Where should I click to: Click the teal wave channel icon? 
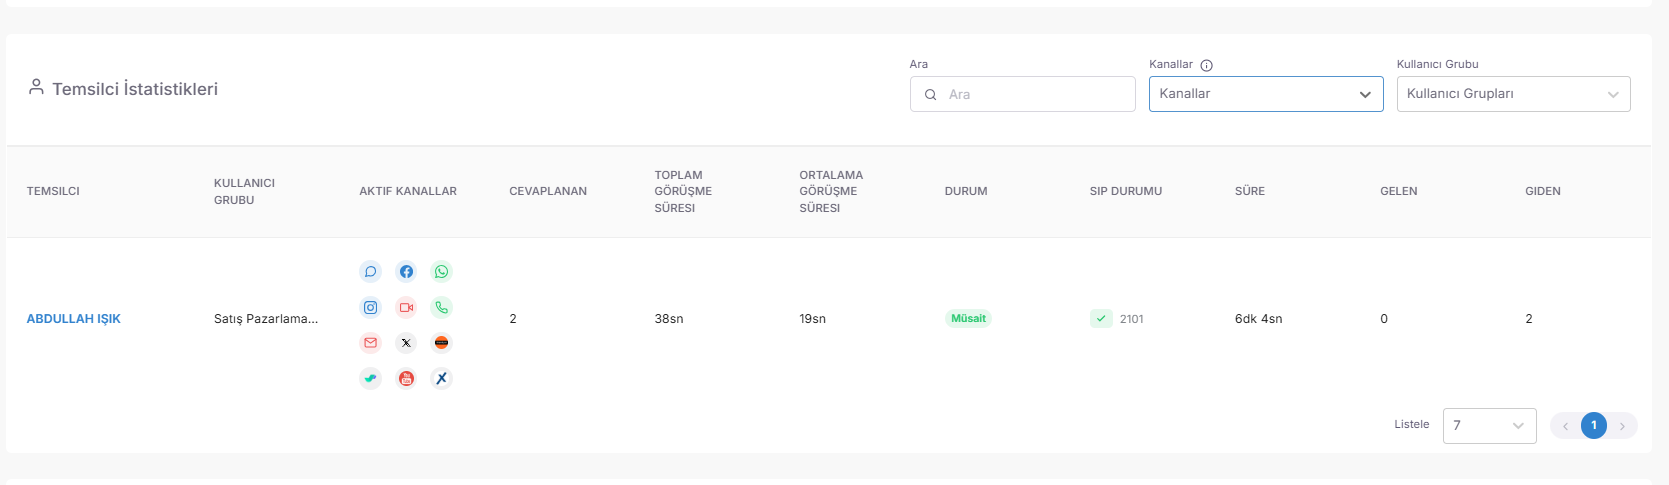(370, 378)
